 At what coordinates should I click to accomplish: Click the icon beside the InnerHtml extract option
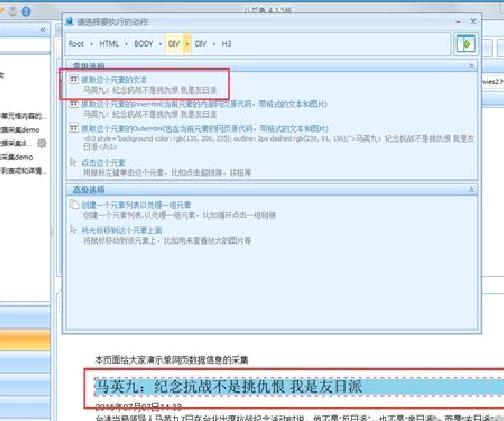click(74, 104)
